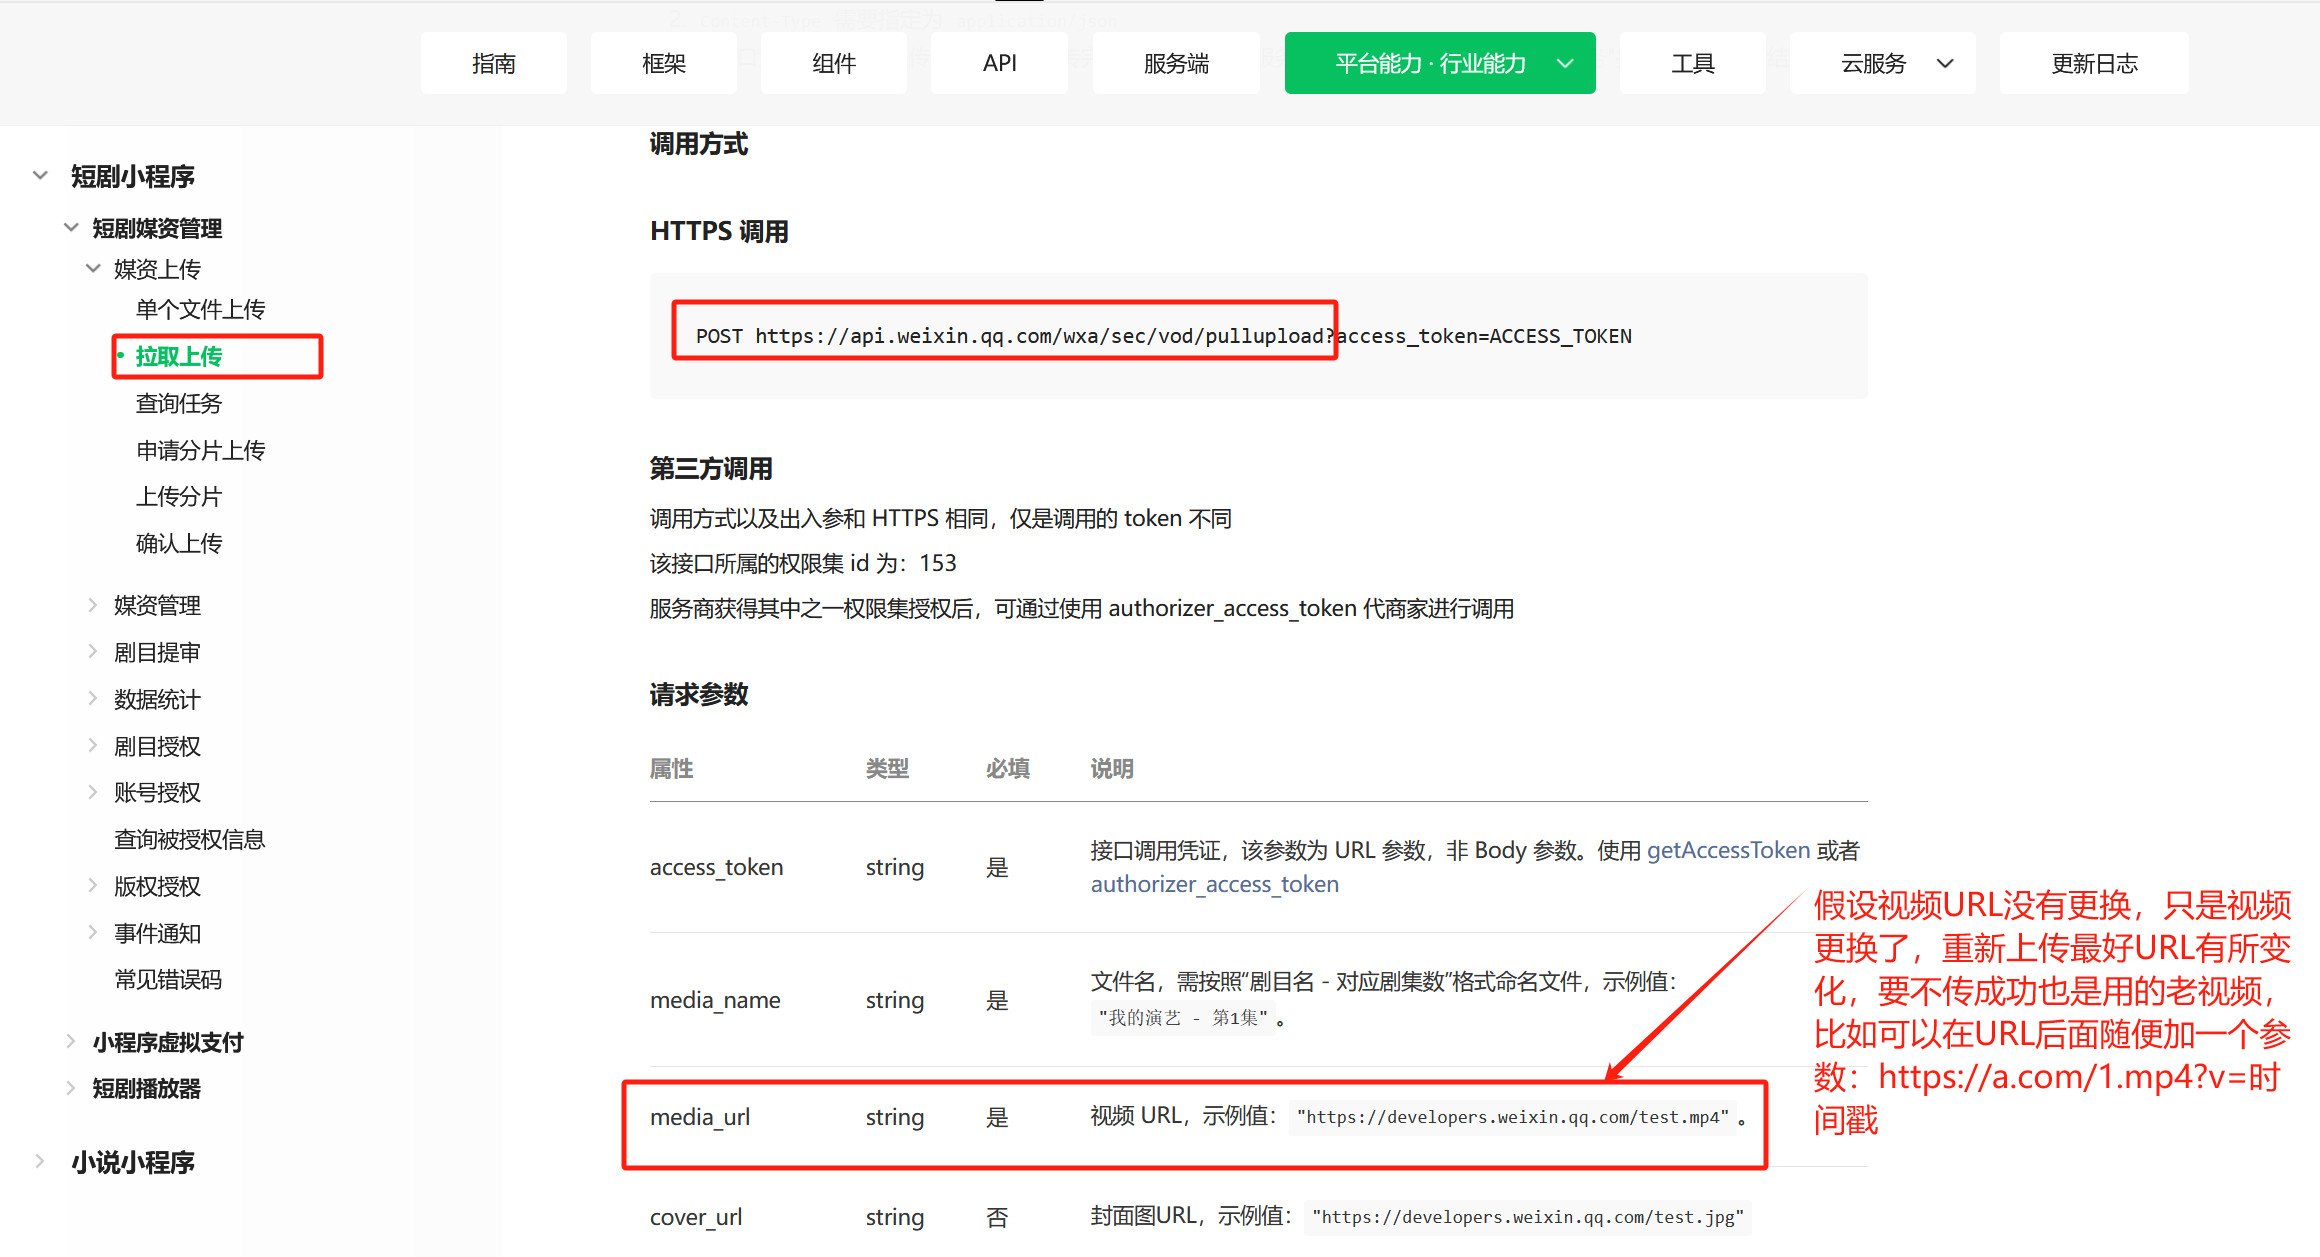
Task: Follow the getAccessToken link
Action: click(x=1728, y=850)
